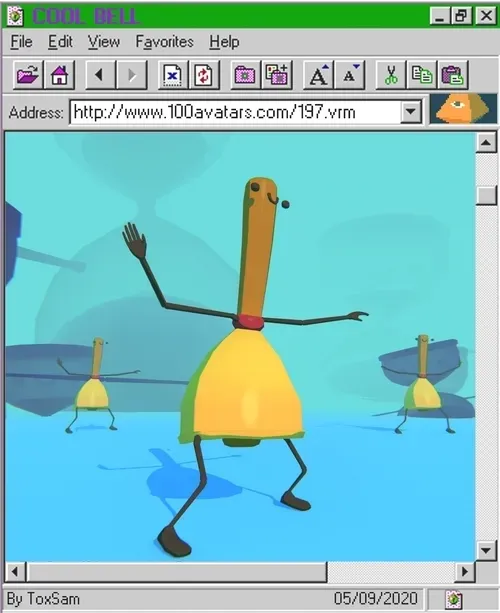Click the open folder toolbar icon
500x613 pixels.
coord(28,74)
